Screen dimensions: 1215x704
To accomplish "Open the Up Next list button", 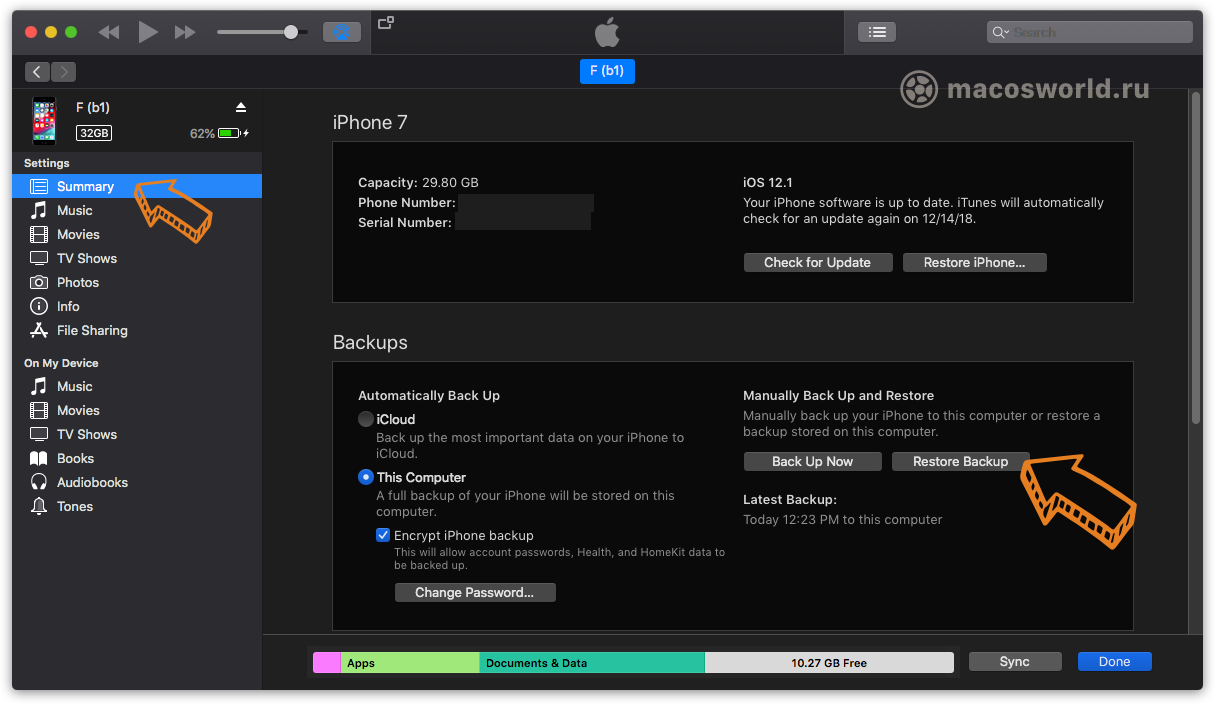I will pos(877,32).
